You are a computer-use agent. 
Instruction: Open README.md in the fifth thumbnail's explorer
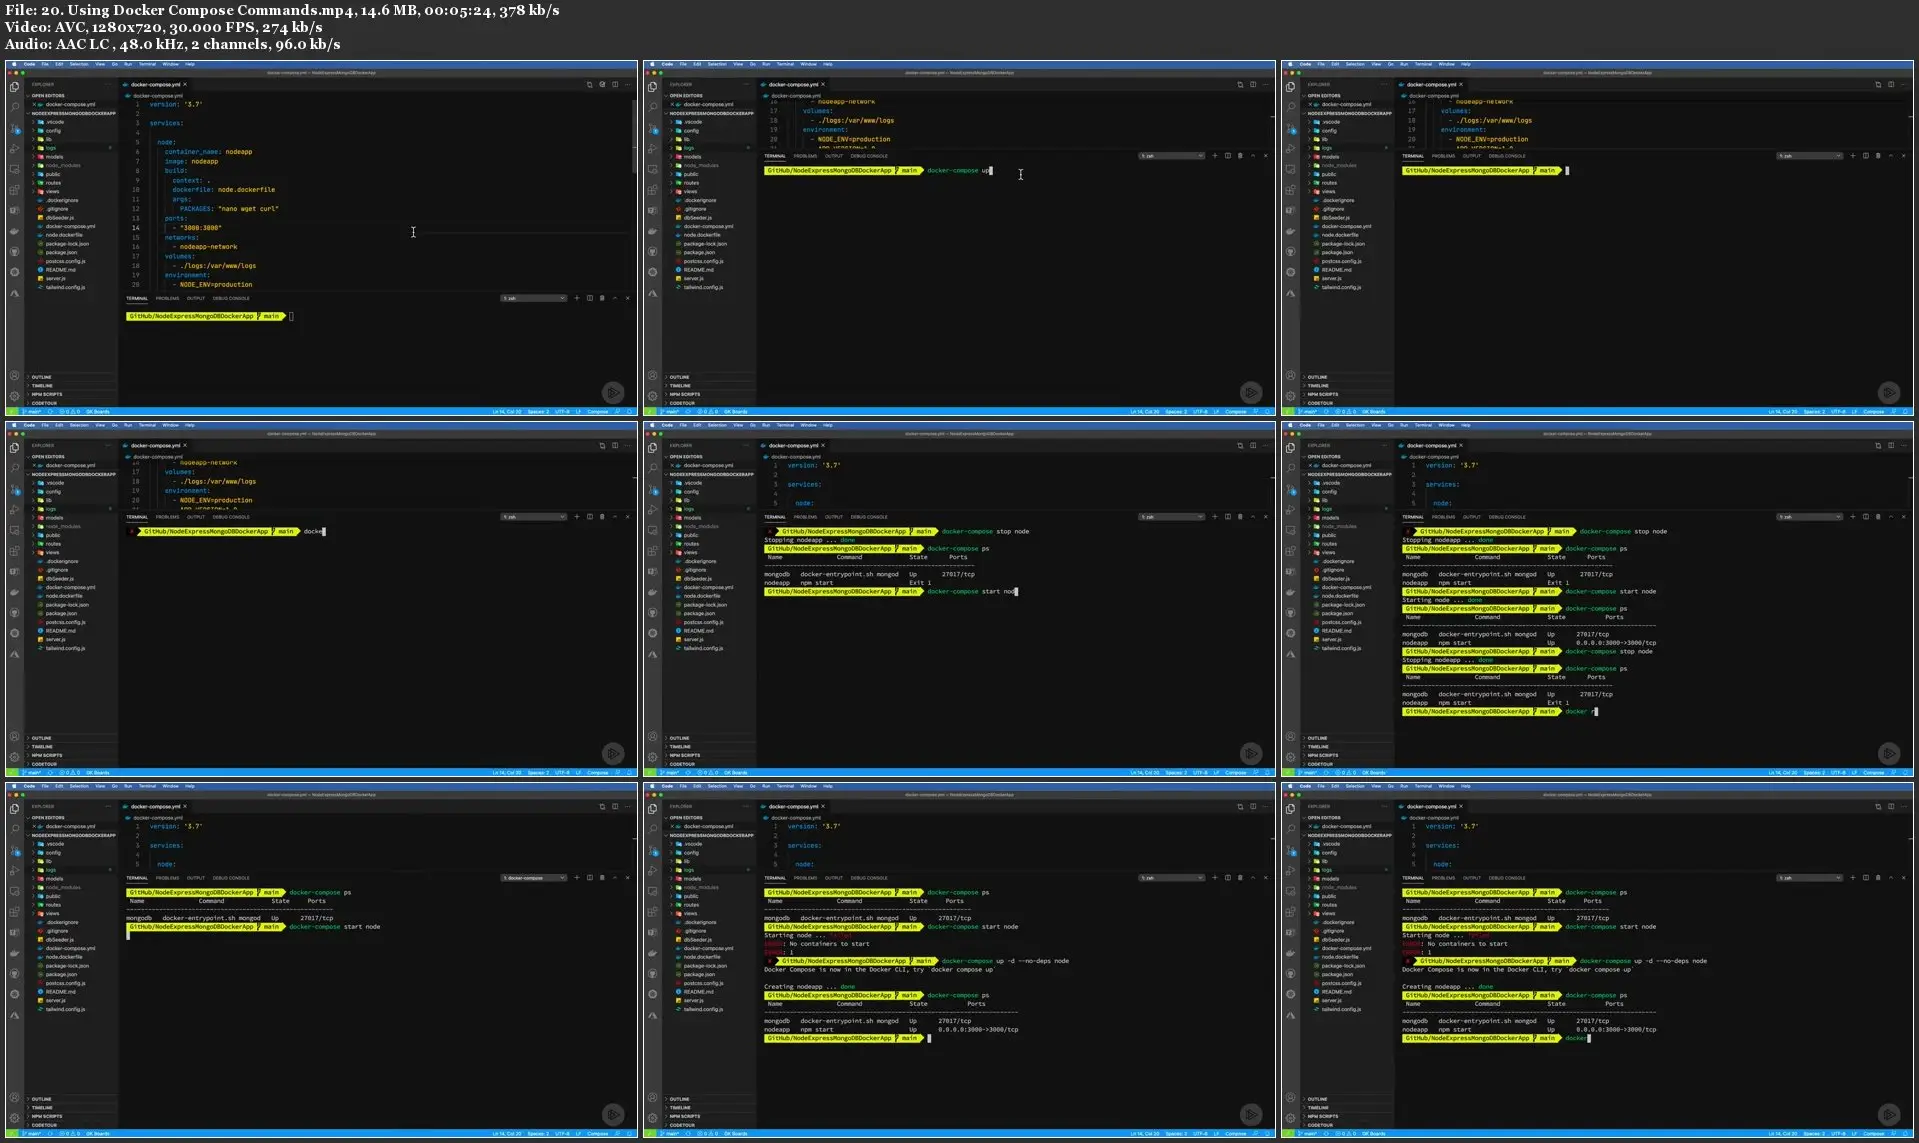[698, 631]
